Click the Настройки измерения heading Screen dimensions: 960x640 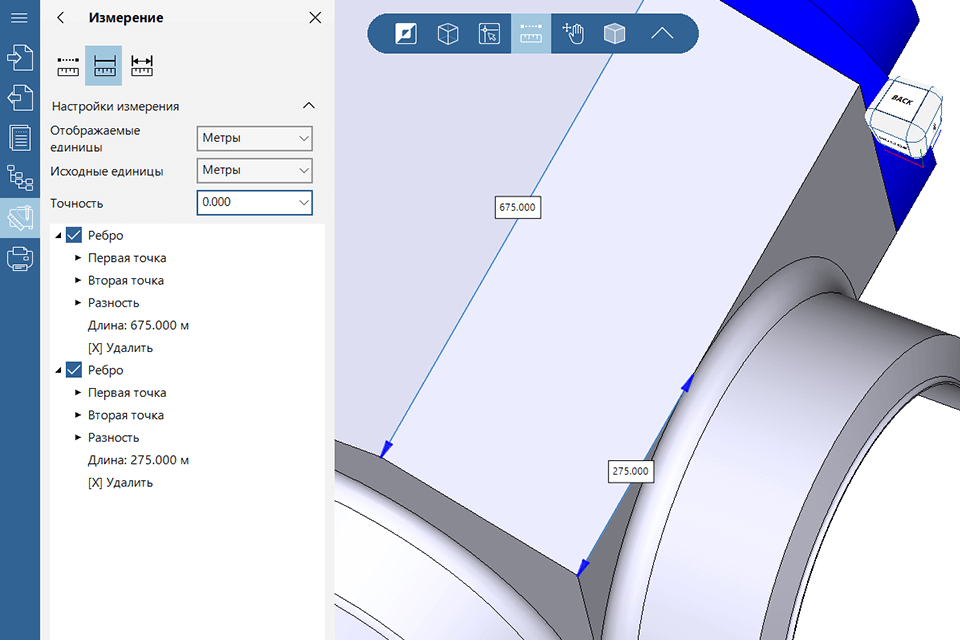pos(115,107)
